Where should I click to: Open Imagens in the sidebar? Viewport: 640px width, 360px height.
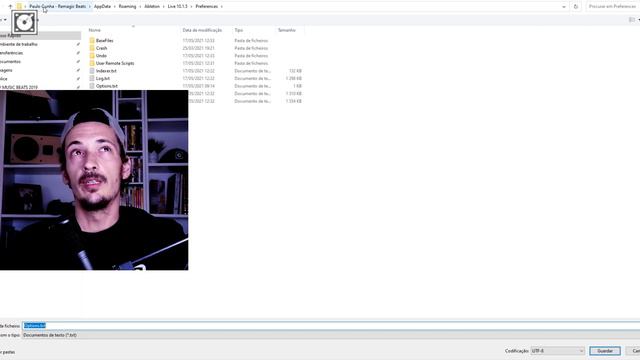coord(6,70)
